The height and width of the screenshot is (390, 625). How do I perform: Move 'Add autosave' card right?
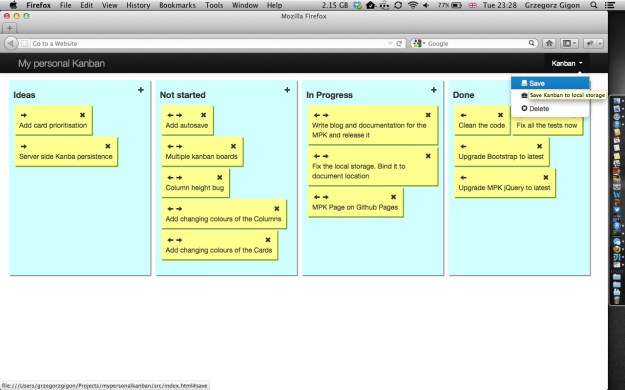click(179, 115)
